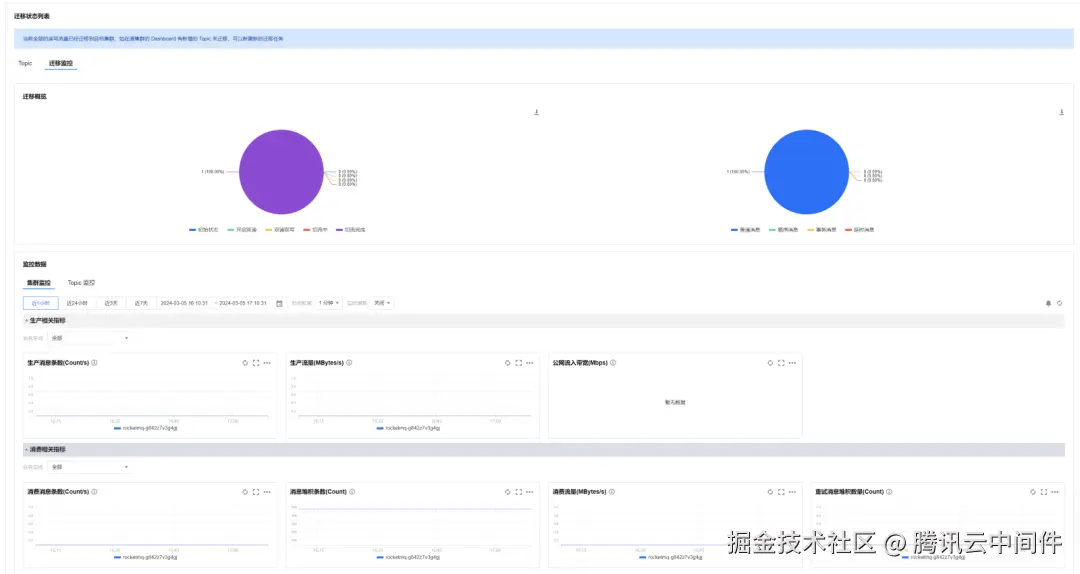Click the blue pie chart slice

click(x=807, y=172)
